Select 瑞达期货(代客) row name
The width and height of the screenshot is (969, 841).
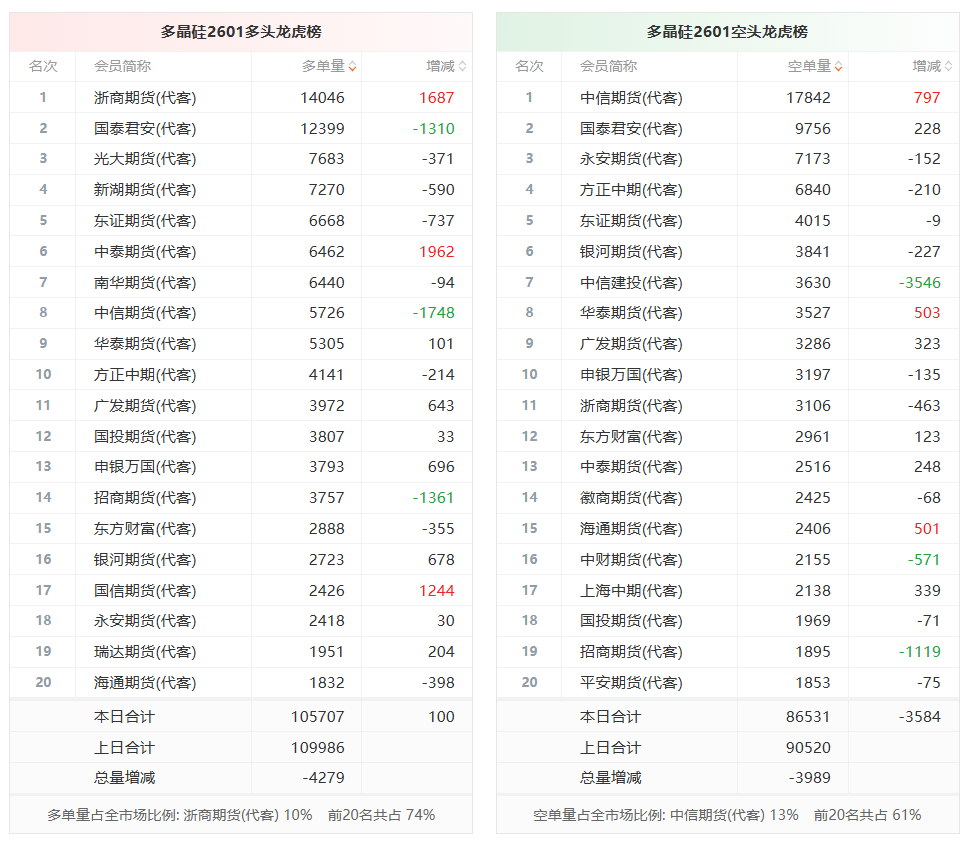click(x=145, y=652)
